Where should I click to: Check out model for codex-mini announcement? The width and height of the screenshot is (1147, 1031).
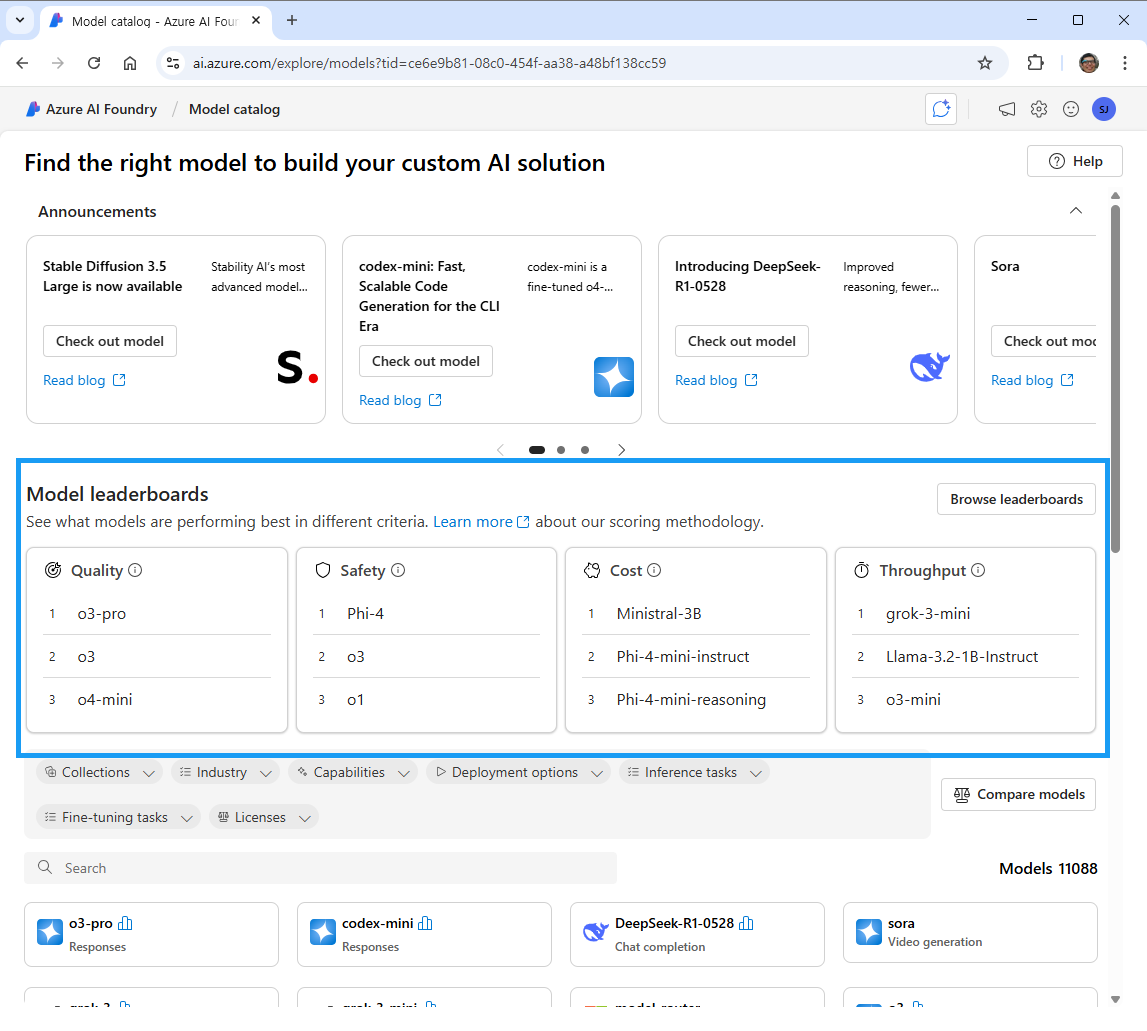[426, 361]
